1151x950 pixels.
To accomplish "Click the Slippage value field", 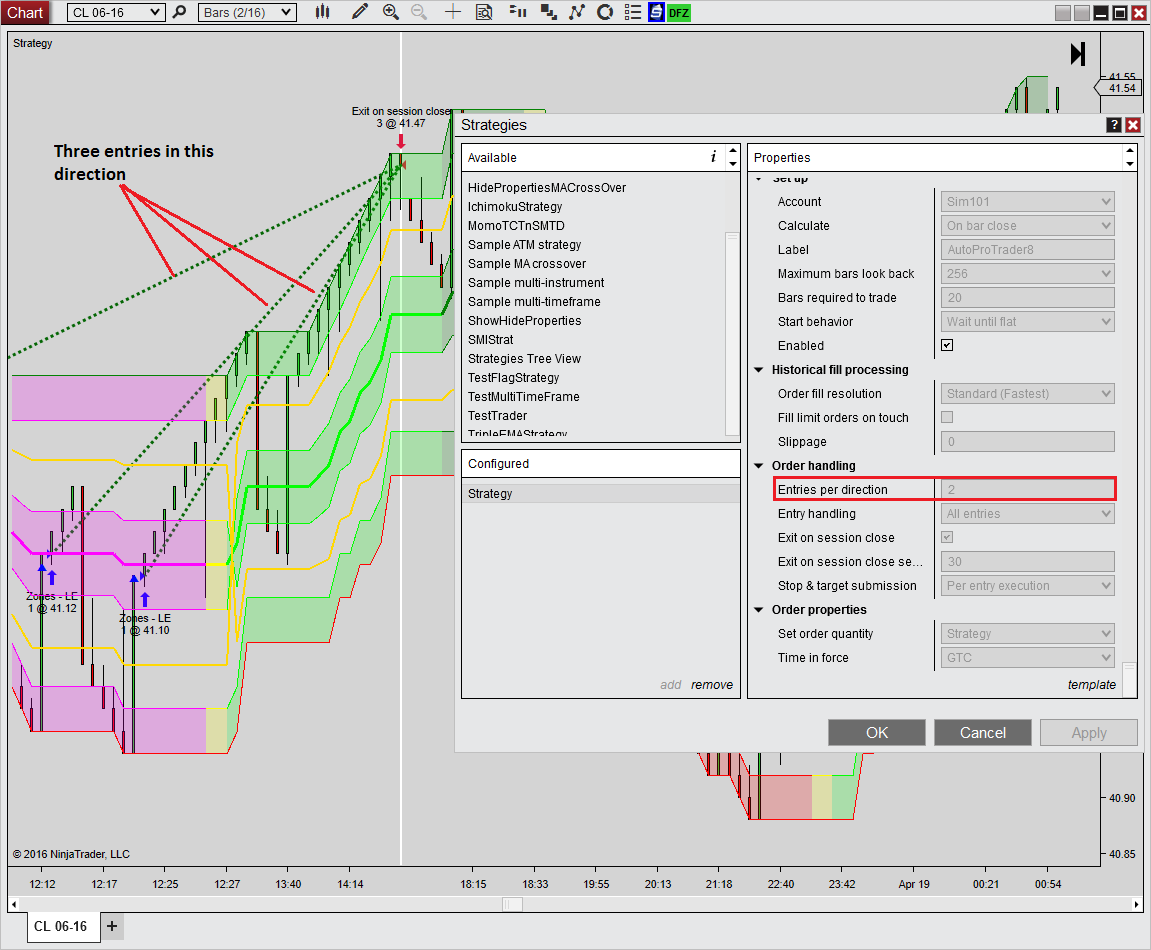I will [1027, 441].
